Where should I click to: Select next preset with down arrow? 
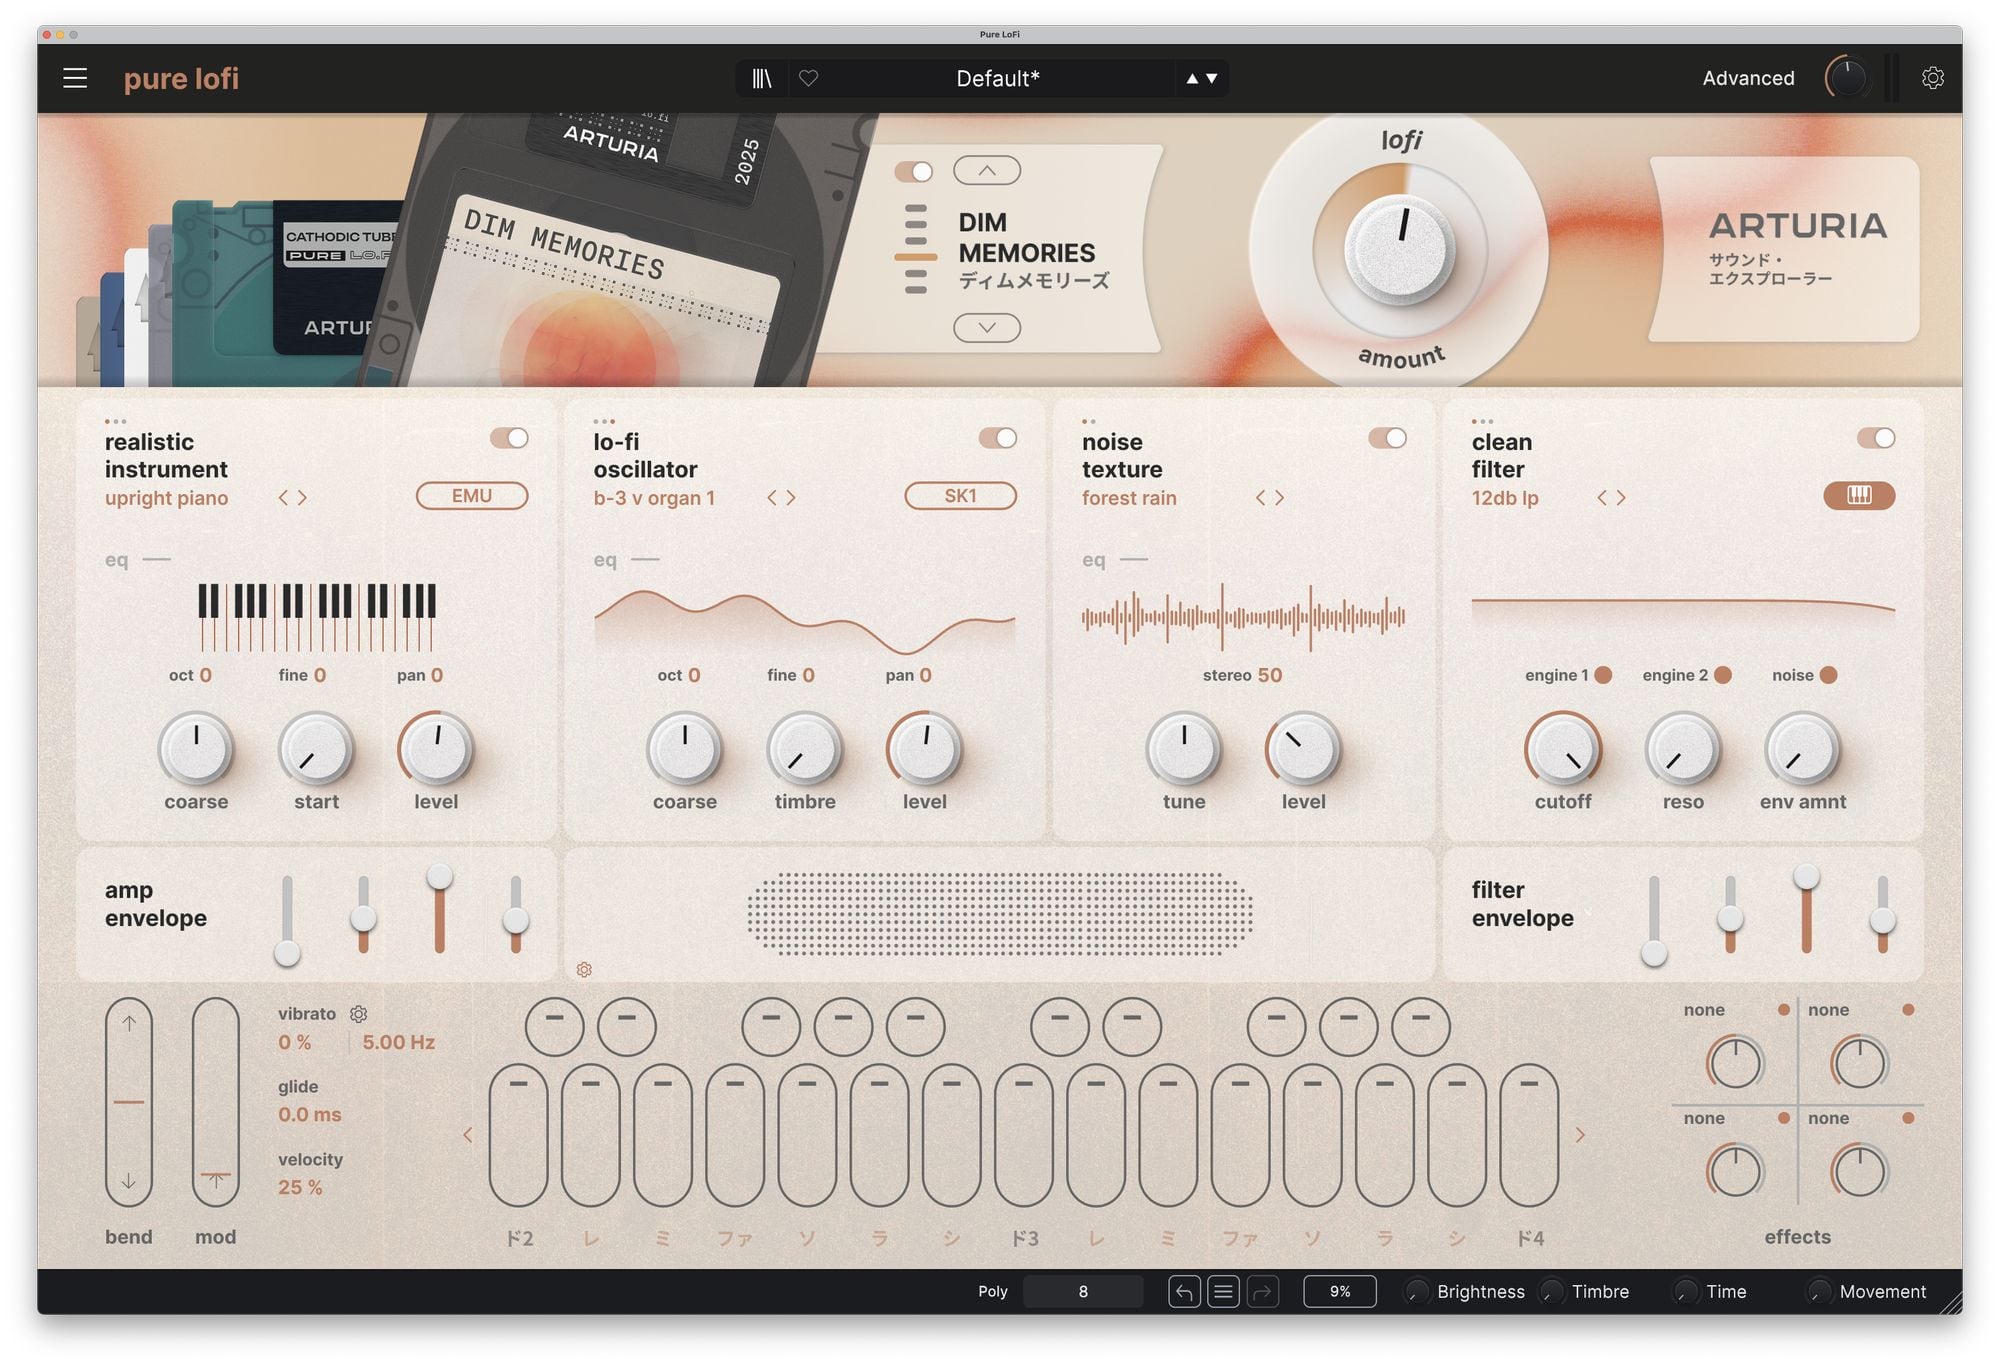(x=1212, y=78)
